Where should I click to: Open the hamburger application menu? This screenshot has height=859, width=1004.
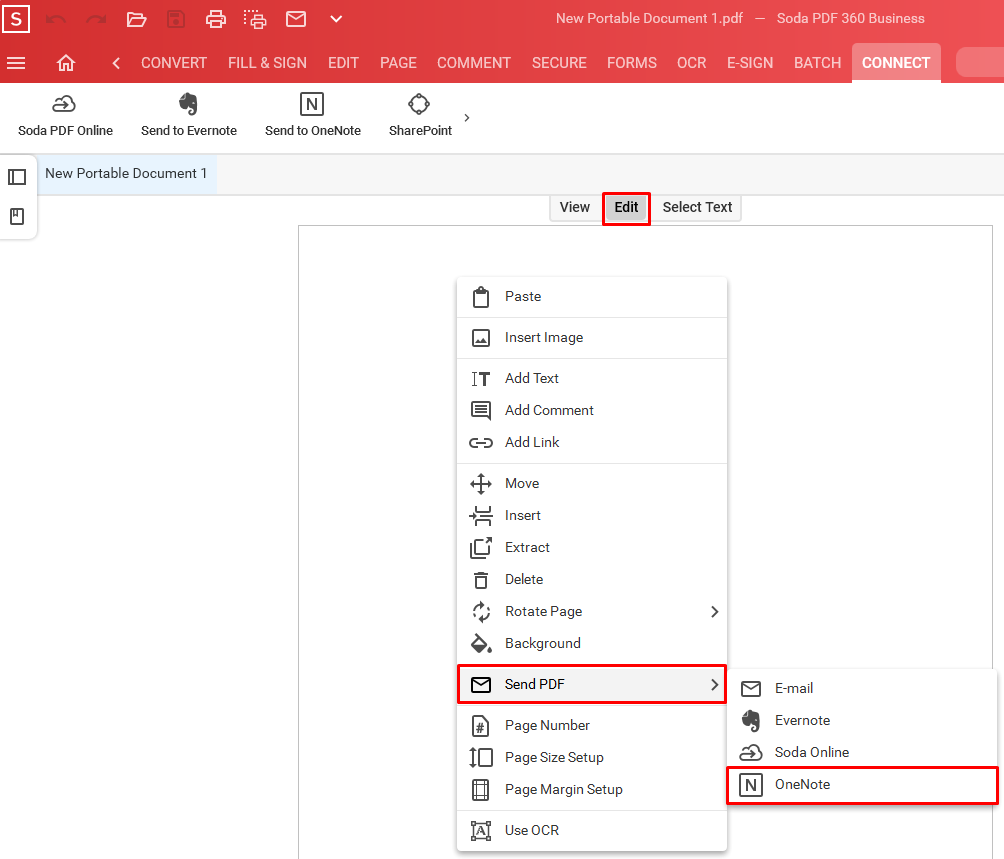[x=16, y=63]
